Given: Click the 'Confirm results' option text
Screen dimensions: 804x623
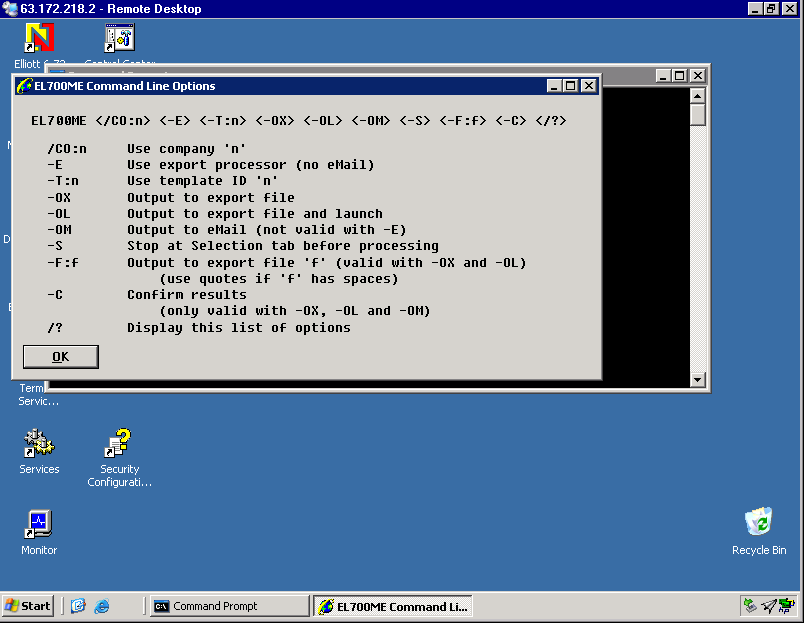Looking at the screenshot, I should coord(187,295).
